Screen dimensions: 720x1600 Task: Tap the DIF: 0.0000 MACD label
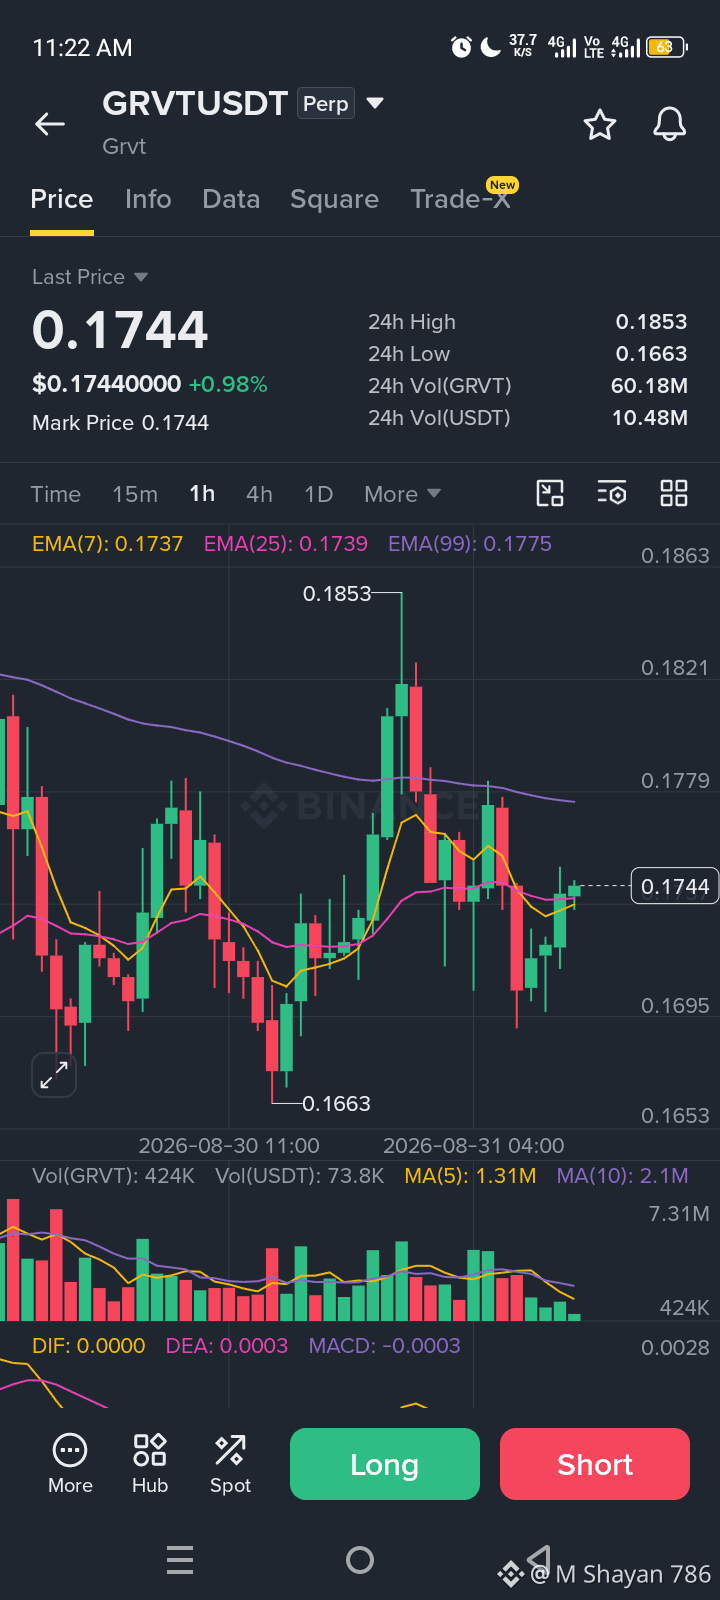(x=89, y=1346)
